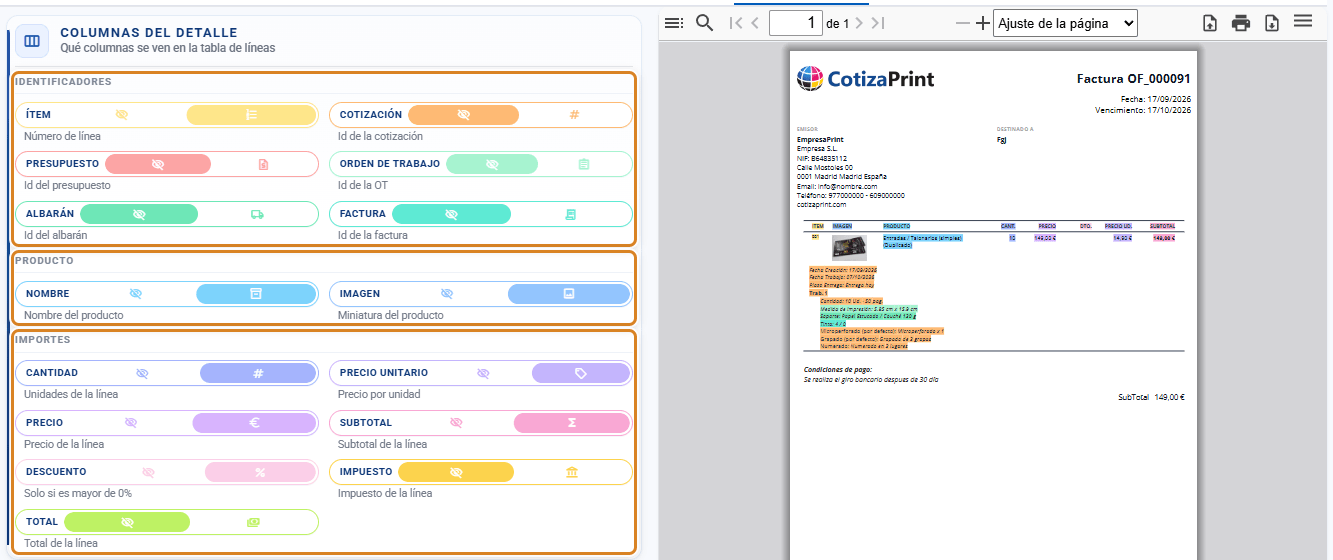The image size is (1333, 560).
Task: Toggle the PDF viewer sidebar
Action: click(x=674, y=23)
